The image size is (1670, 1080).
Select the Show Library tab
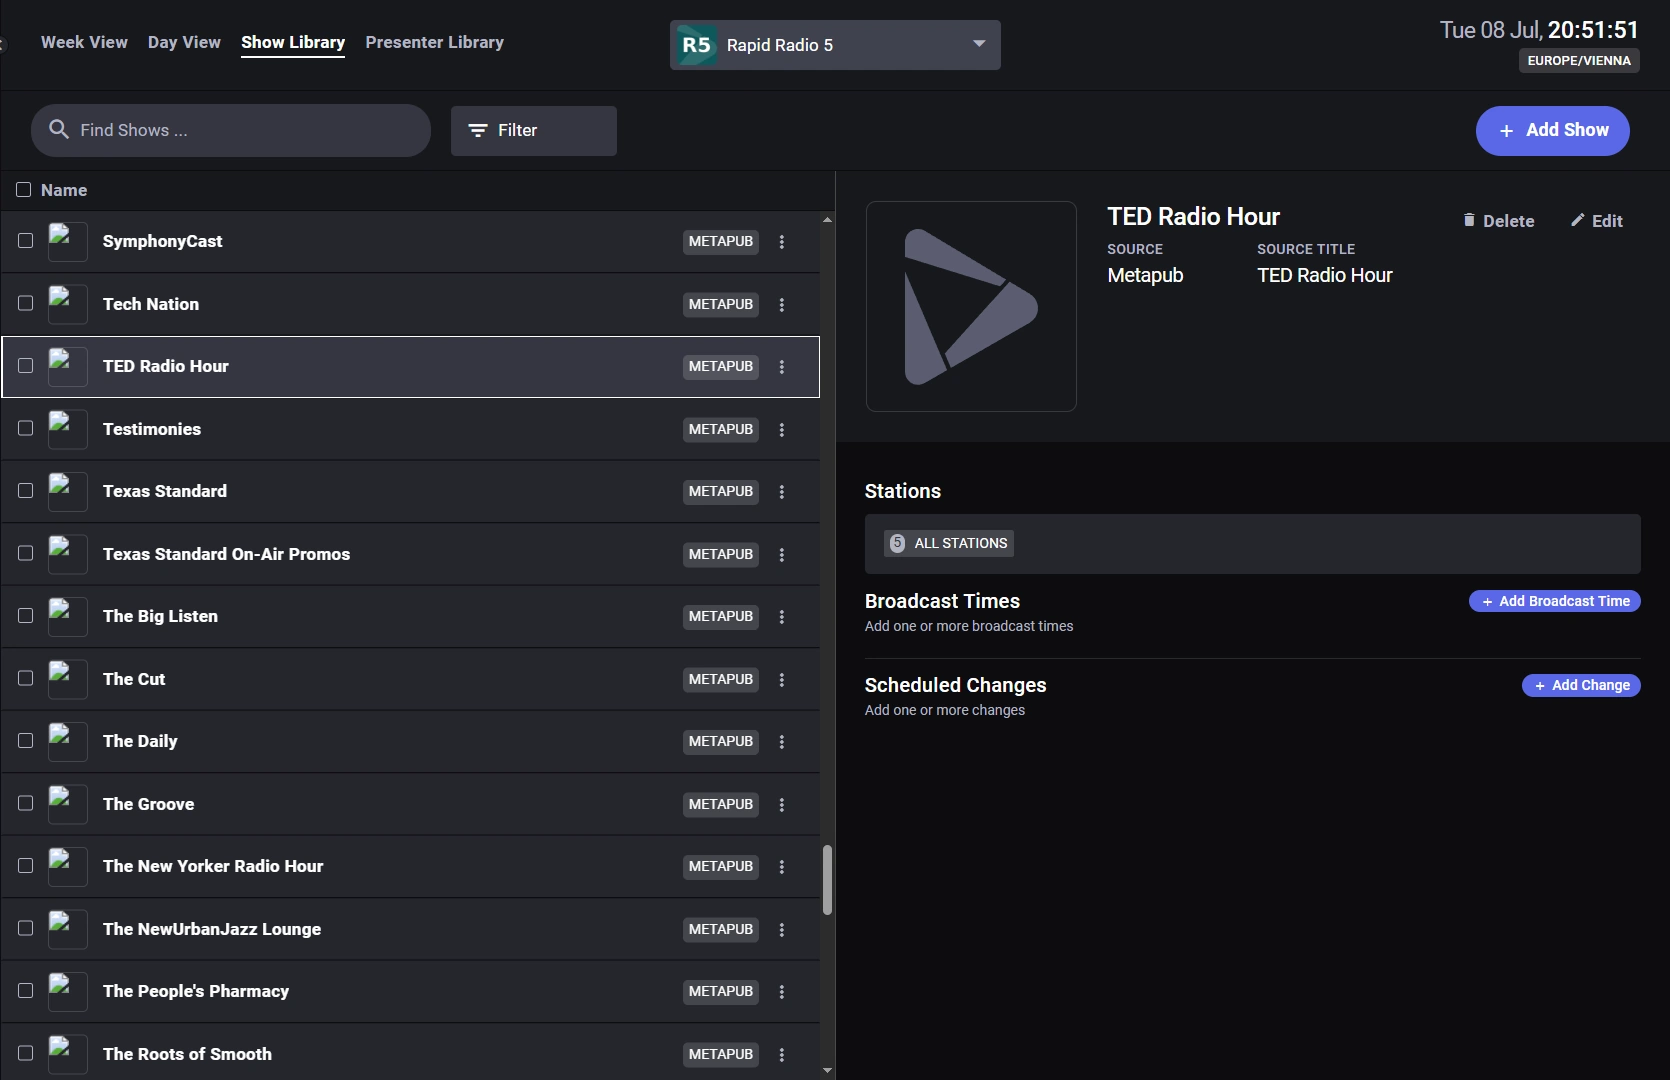293,42
